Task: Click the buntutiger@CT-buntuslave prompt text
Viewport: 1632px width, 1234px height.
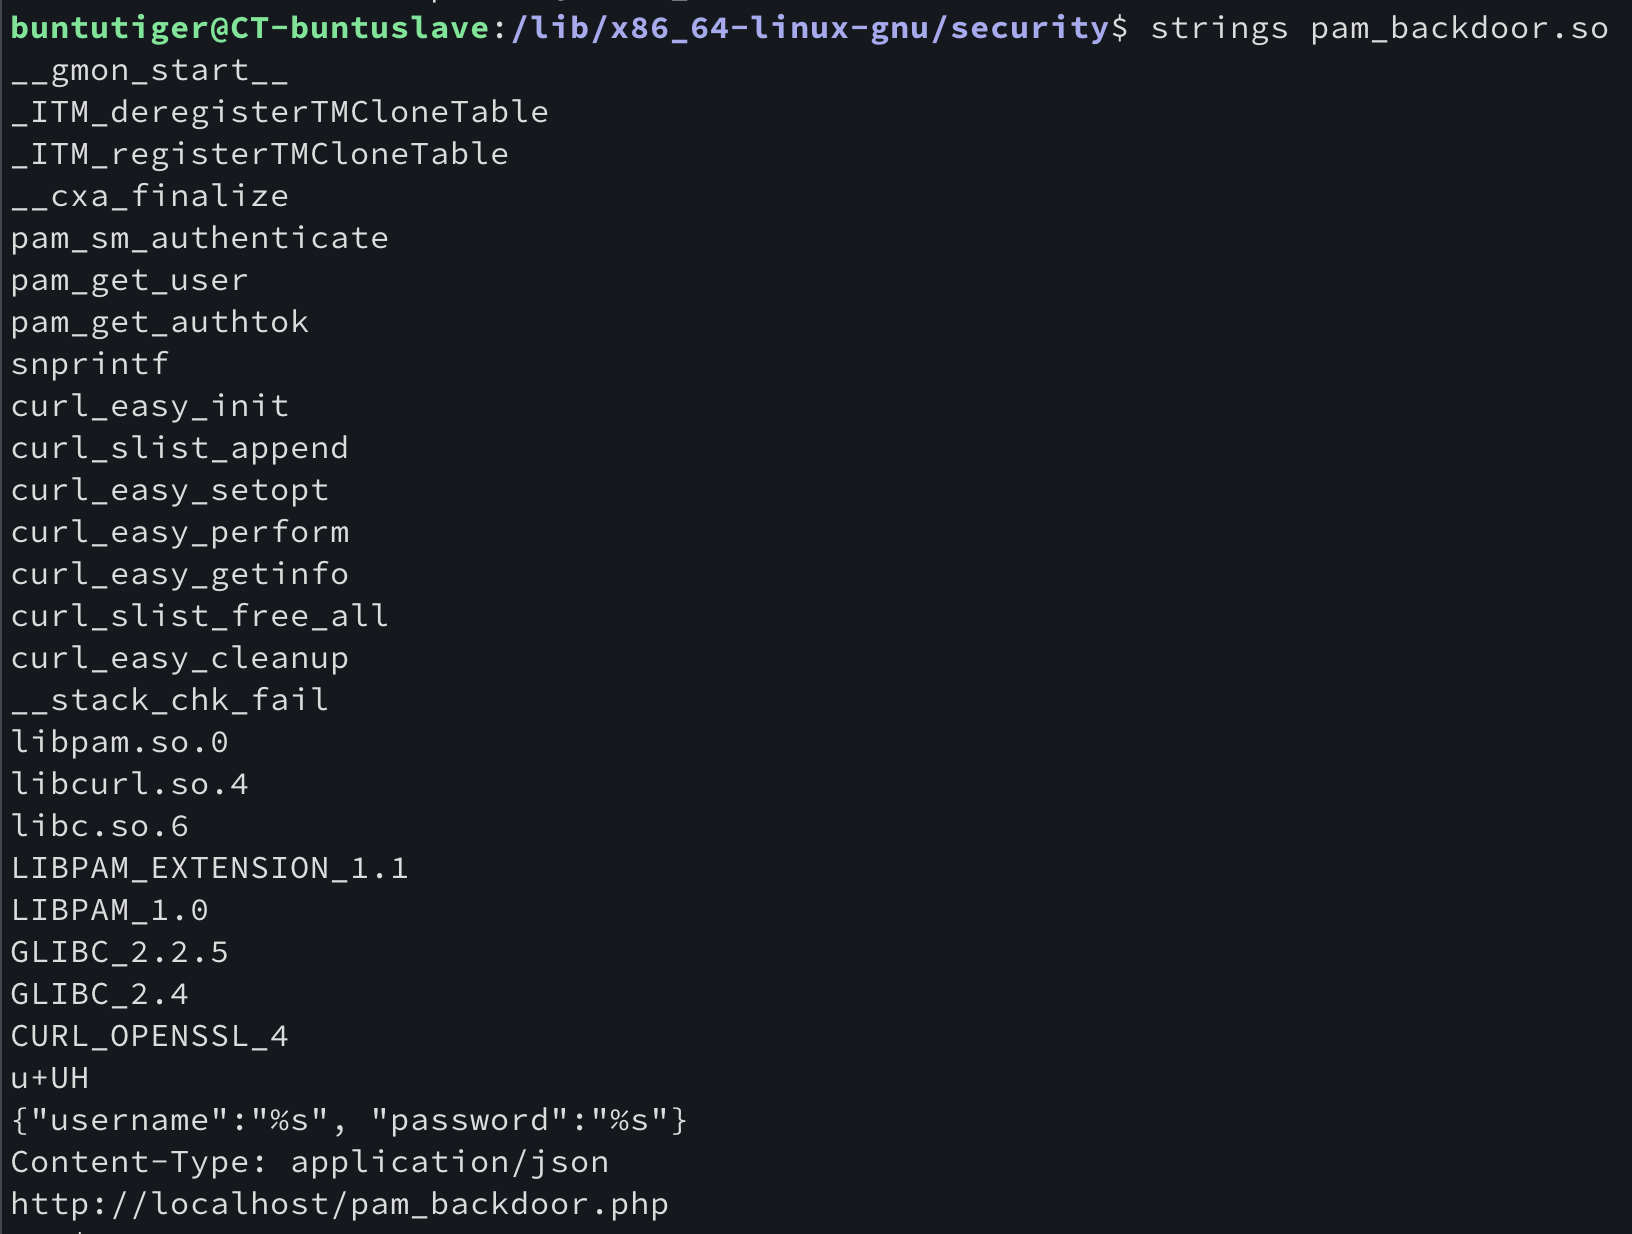Action: coord(250,28)
